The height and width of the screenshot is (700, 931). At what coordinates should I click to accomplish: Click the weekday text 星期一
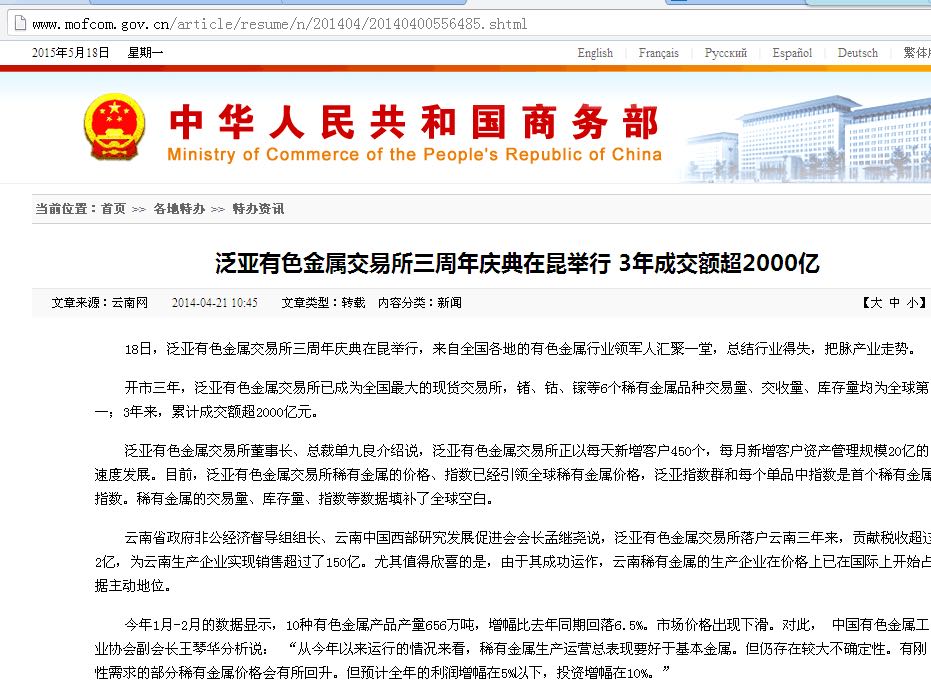pos(145,53)
